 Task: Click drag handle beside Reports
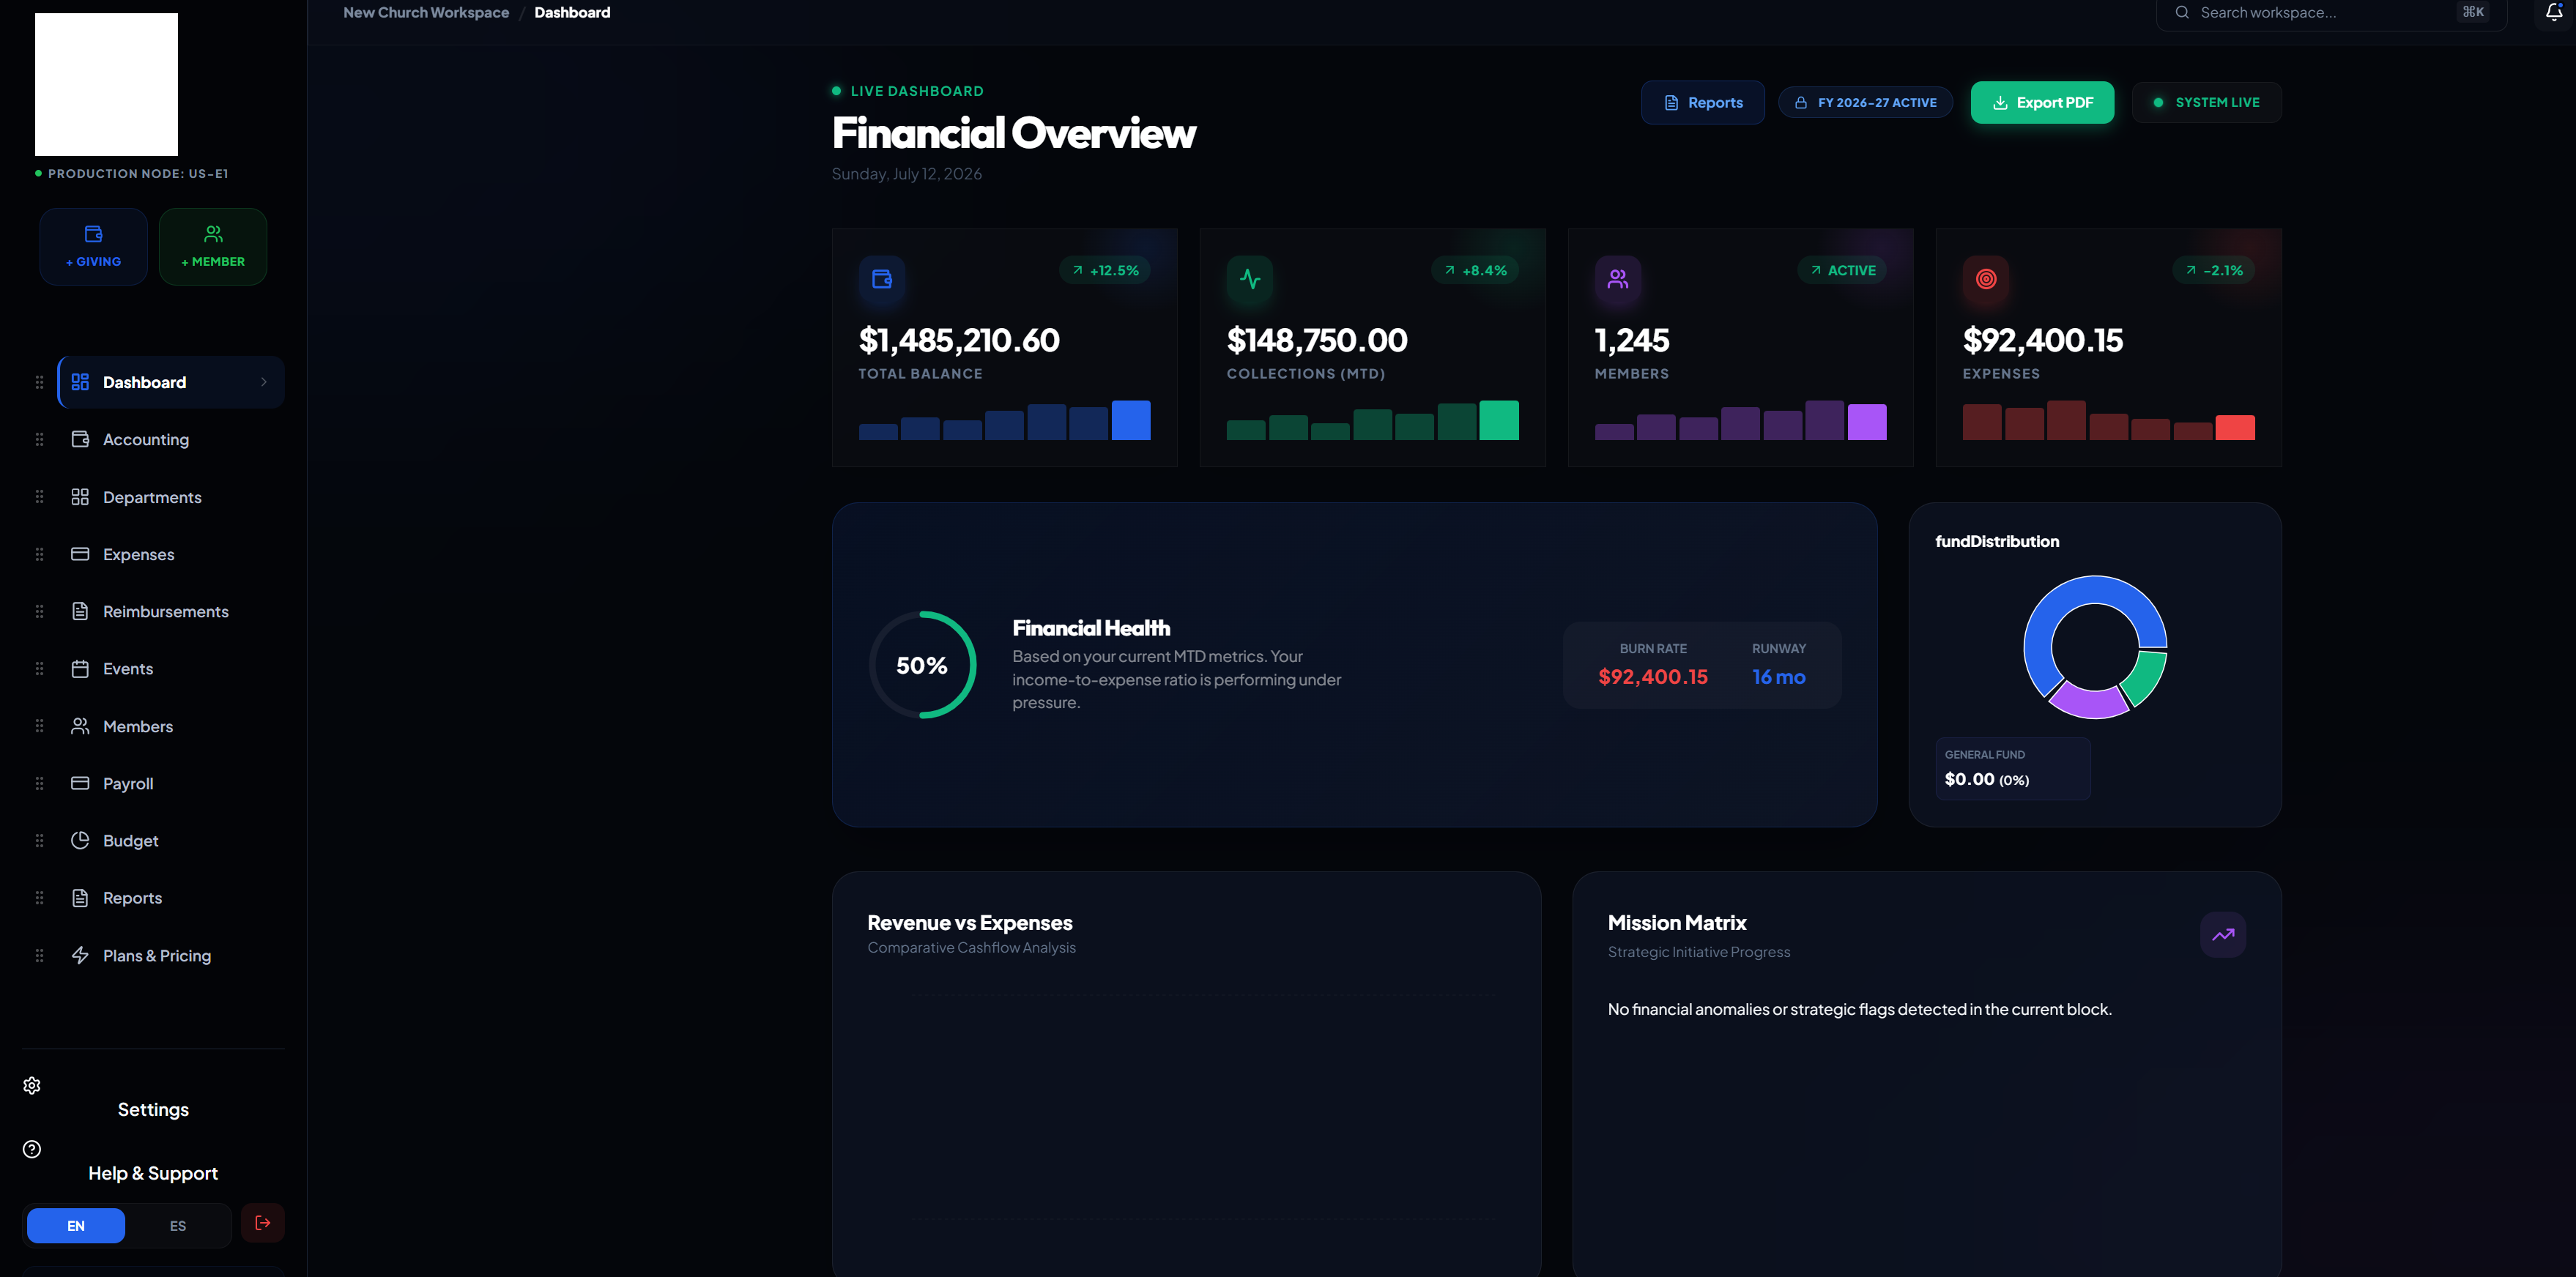tap(39, 898)
